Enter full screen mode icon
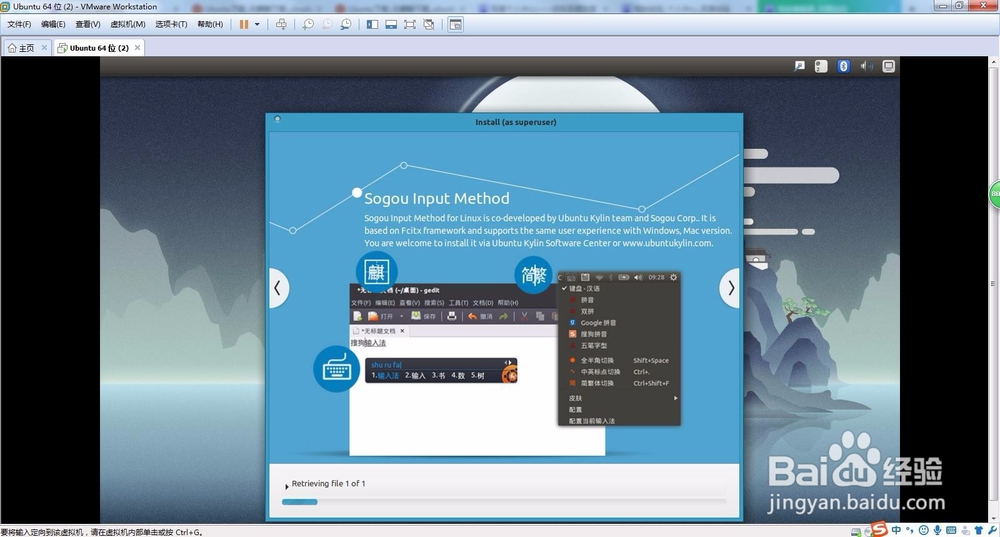The height and width of the screenshot is (537, 1000). tap(410, 24)
